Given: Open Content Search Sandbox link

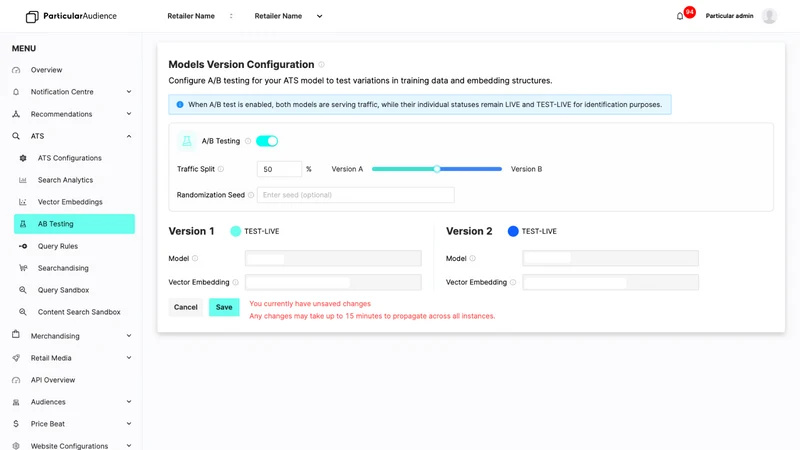Looking at the screenshot, I should tap(79, 312).
